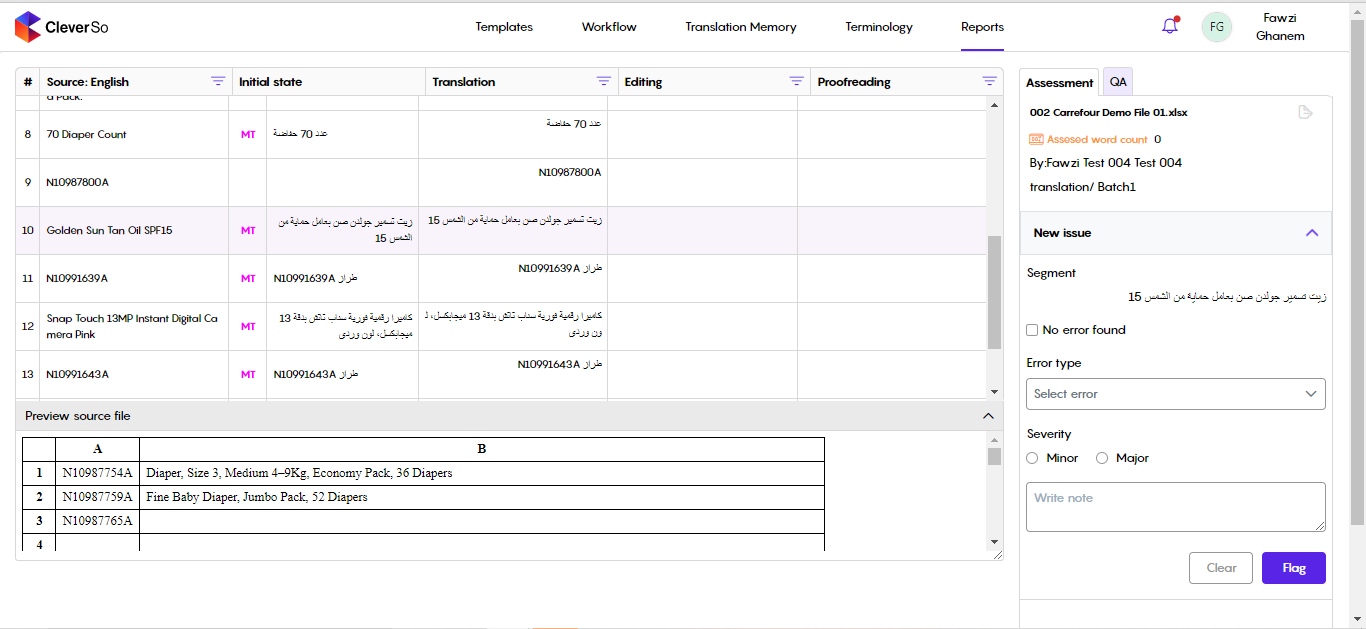The width and height of the screenshot is (1366, 629).
Task: Filter the Proofreading column
Action: pyautogui.click(x=990, y=82)
